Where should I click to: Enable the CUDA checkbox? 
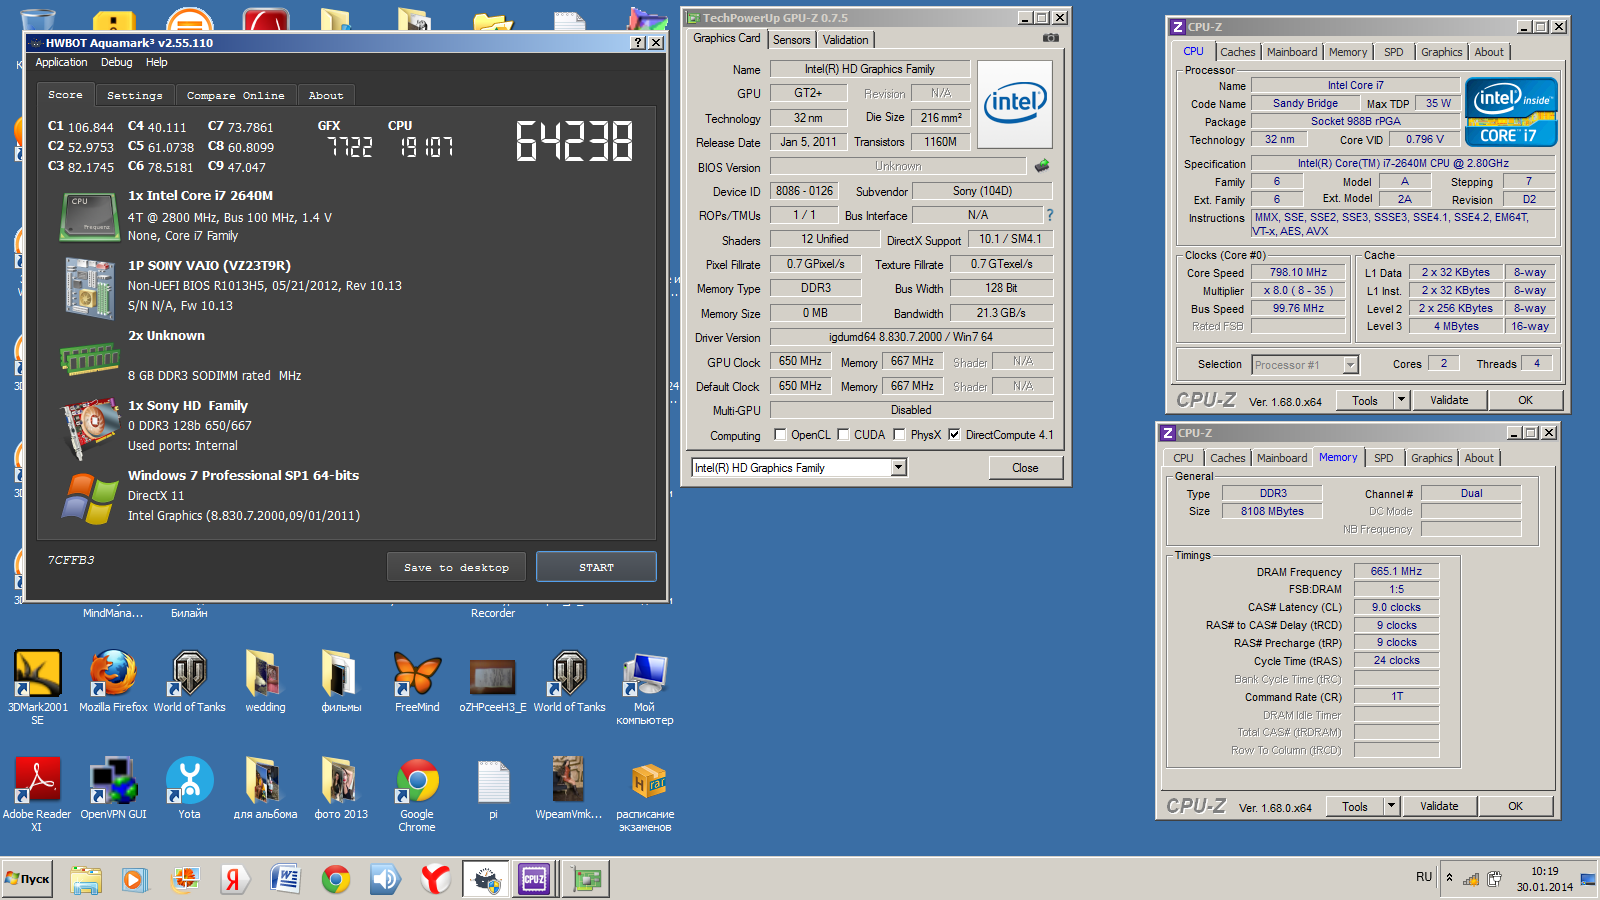pyautogui.click(x=843, y=435)
